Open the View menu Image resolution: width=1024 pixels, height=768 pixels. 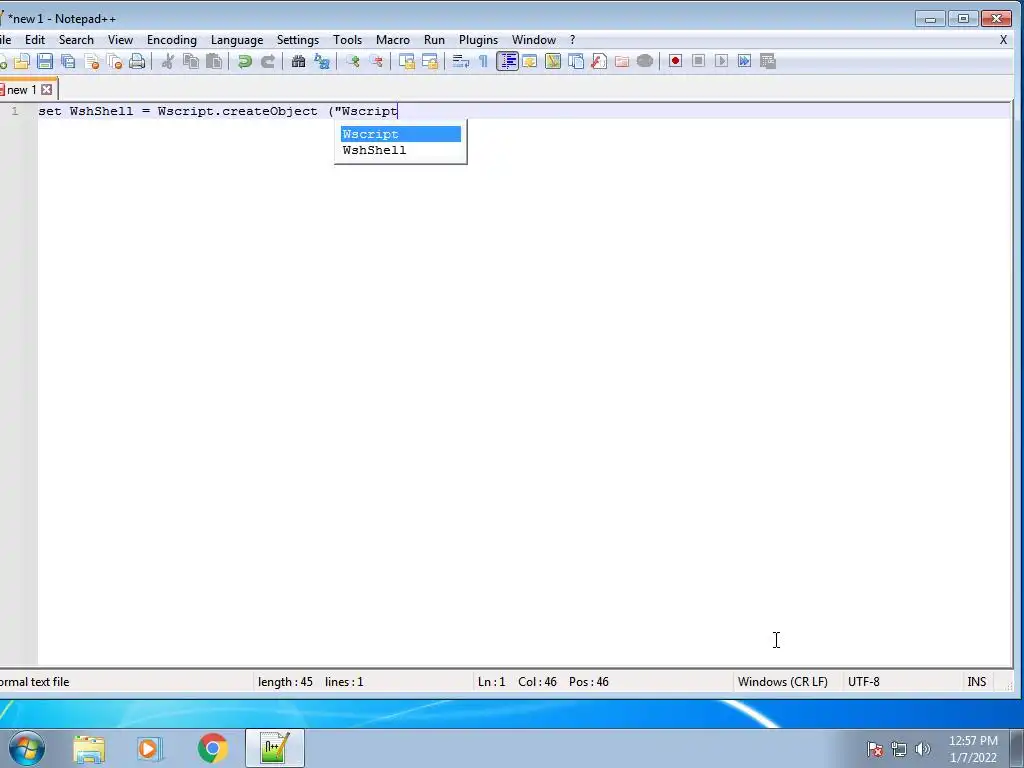click(x=120, y=40)
